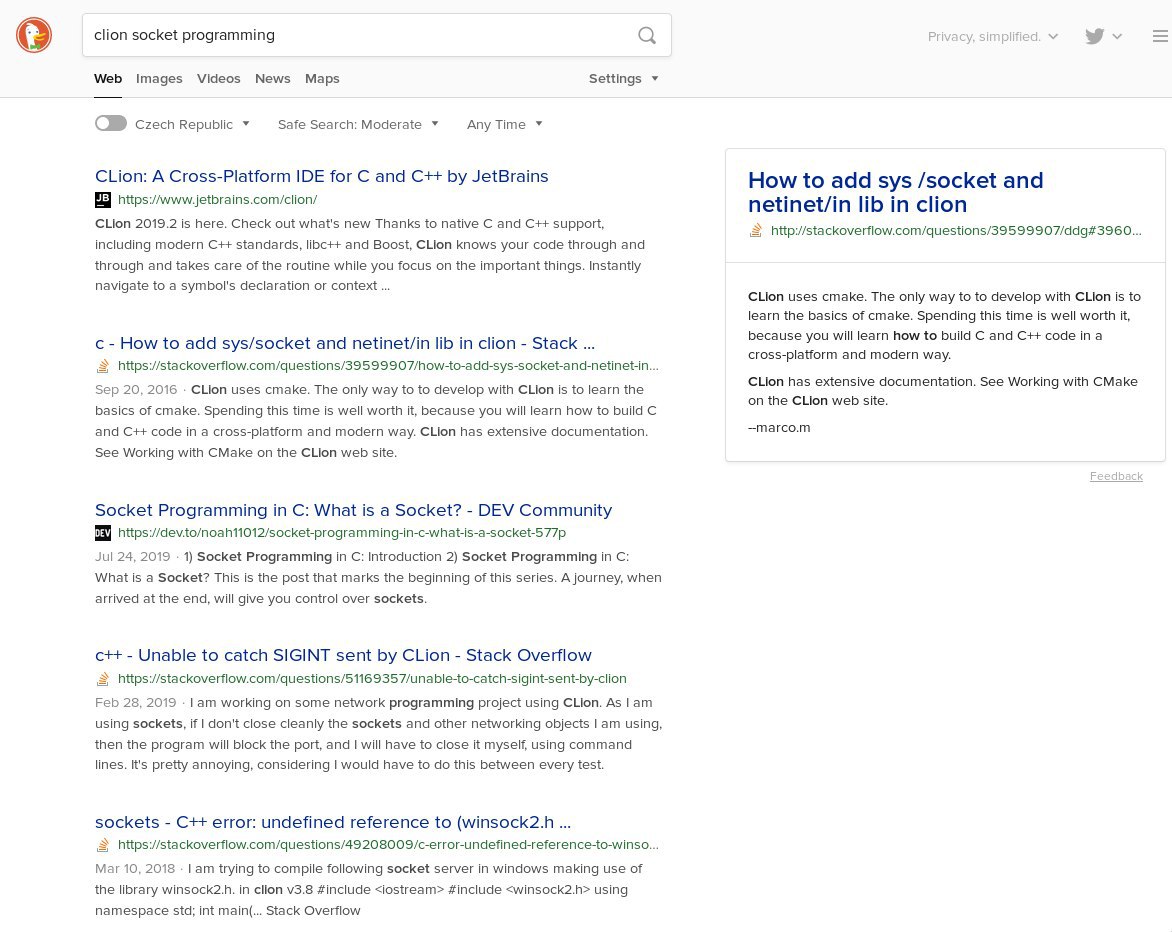Click the DEV favicon beside dev.to URL

point(103,533)
